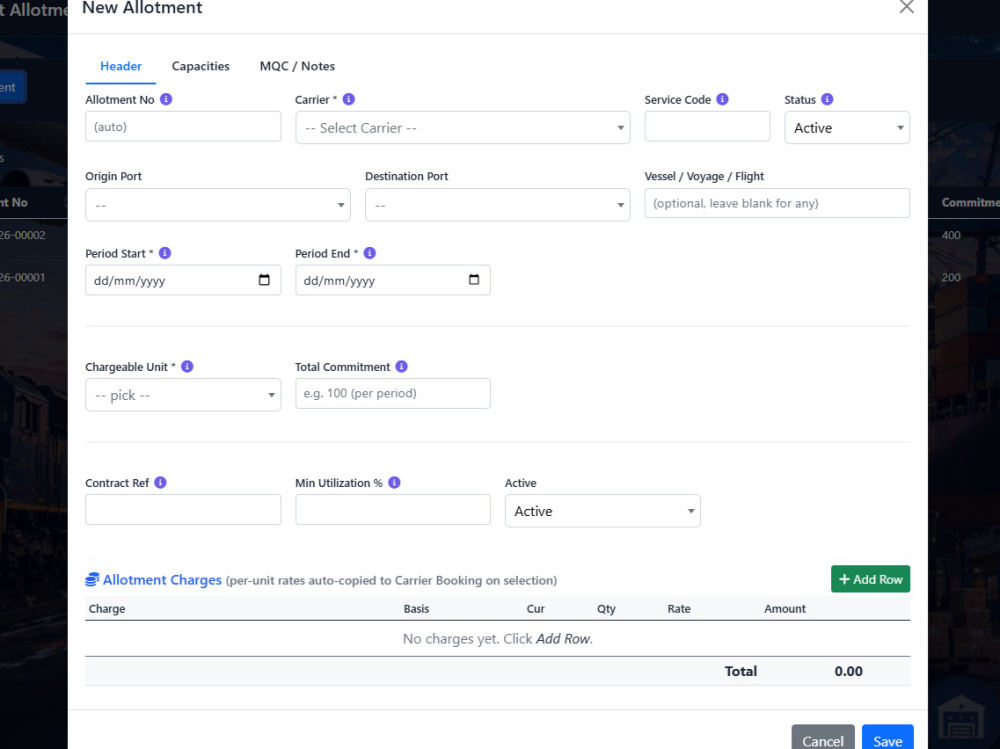The height and width of the screenshot is (749, 1000).
Task: Click the Service Code input field
Action: 707,126
